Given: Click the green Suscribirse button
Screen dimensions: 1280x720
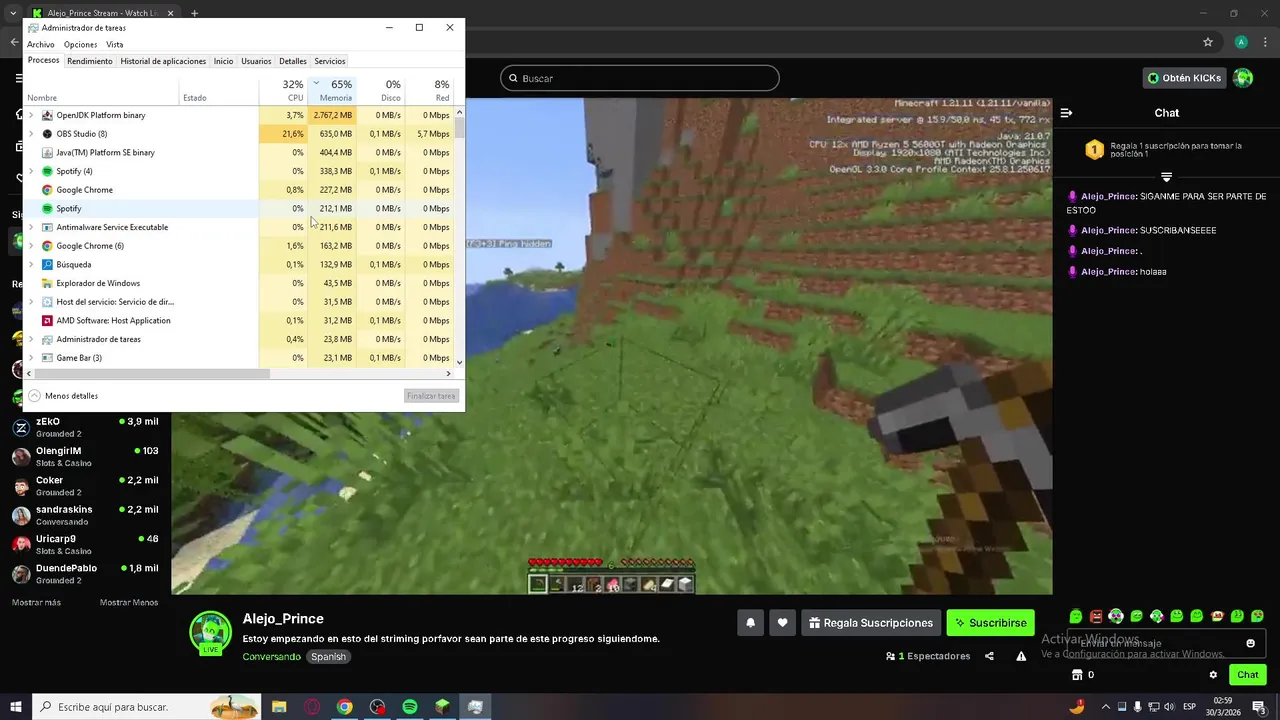Looking at the screenshot, I should click(991, 623).
